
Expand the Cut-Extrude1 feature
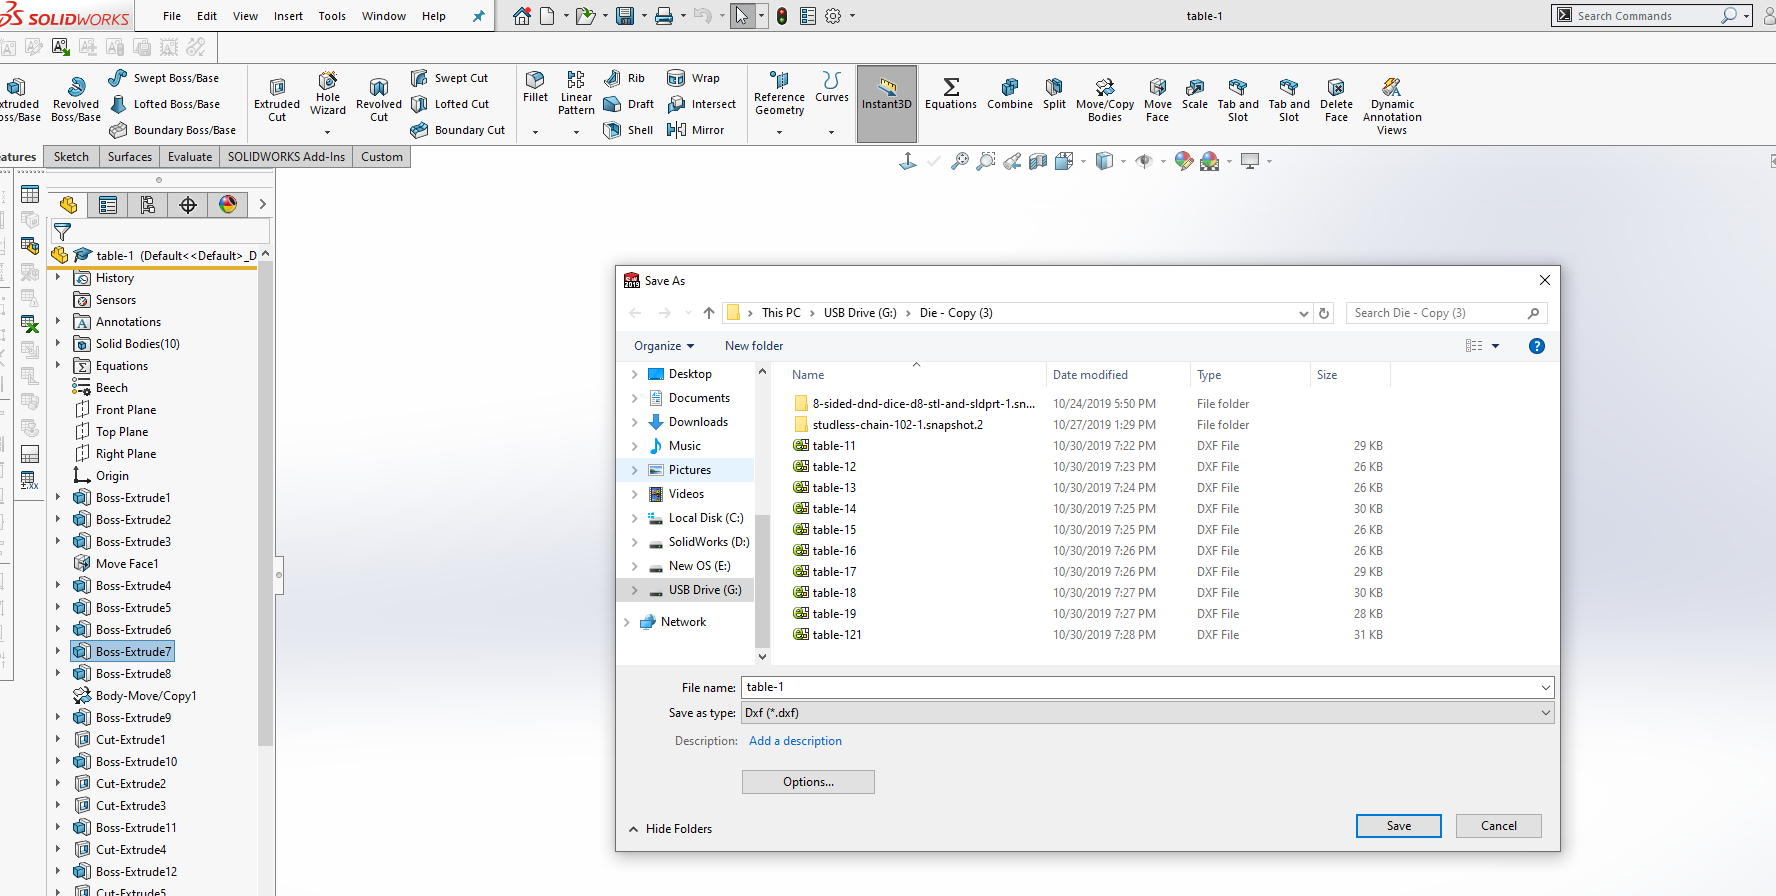pyautogui.click(x=58, y=740)
